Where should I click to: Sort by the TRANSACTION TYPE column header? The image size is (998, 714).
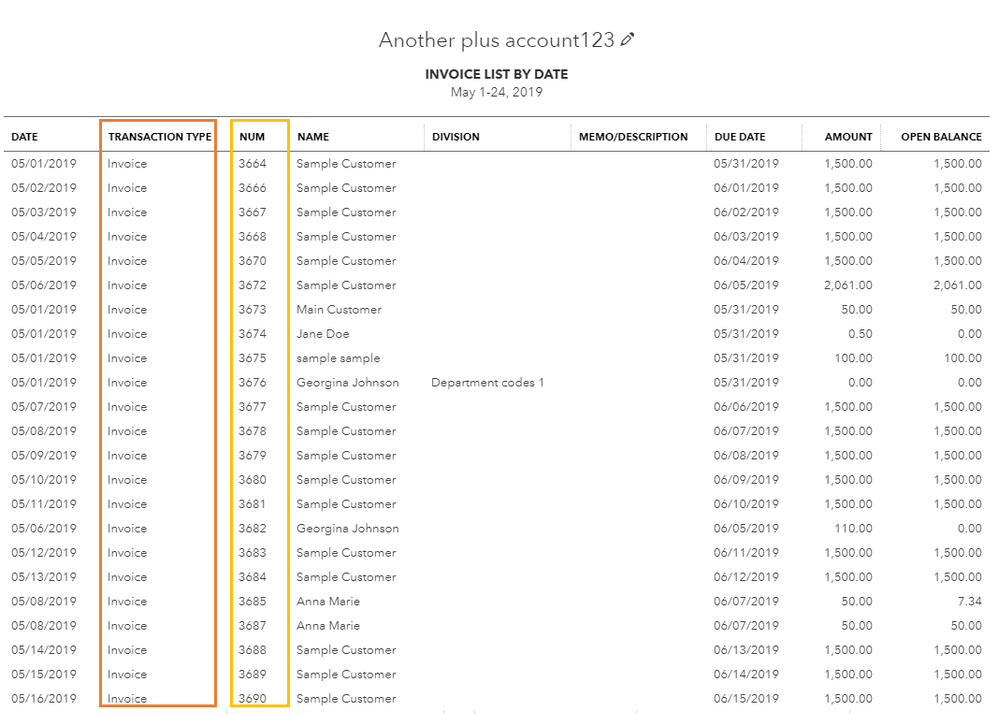[160, 137]
